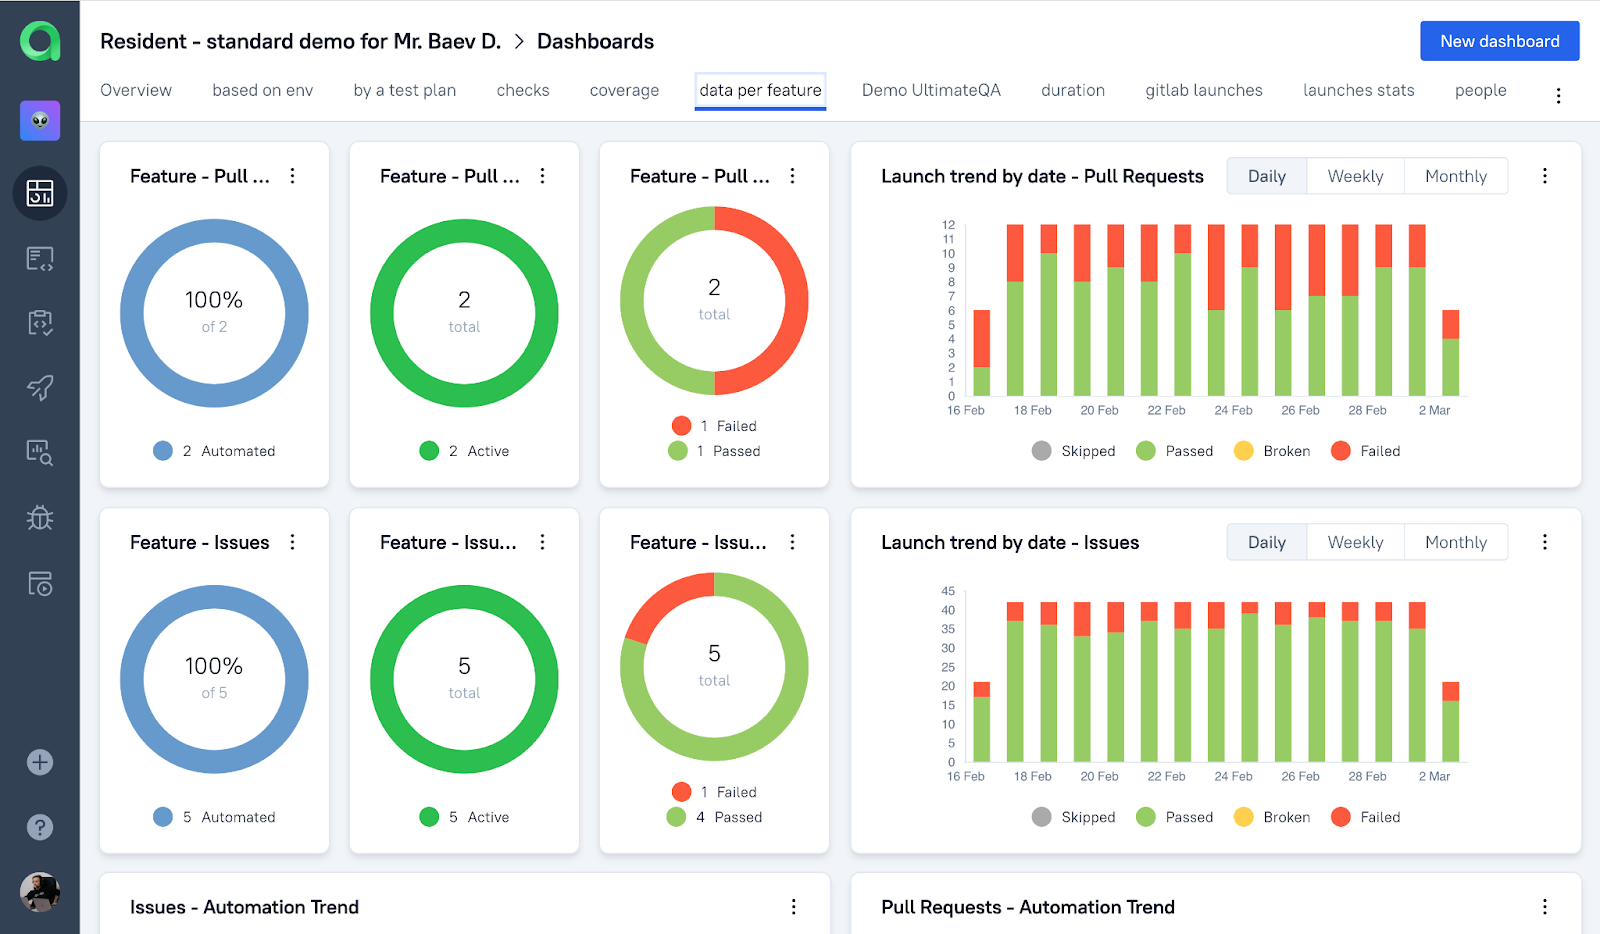Switch Pull Requests trend to Monthly

tap(1455, 176)
